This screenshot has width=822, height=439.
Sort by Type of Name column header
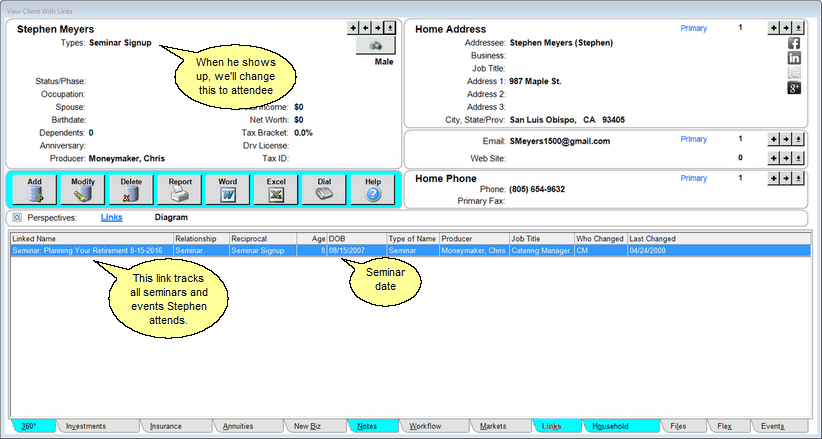click(x=413, y=239)
